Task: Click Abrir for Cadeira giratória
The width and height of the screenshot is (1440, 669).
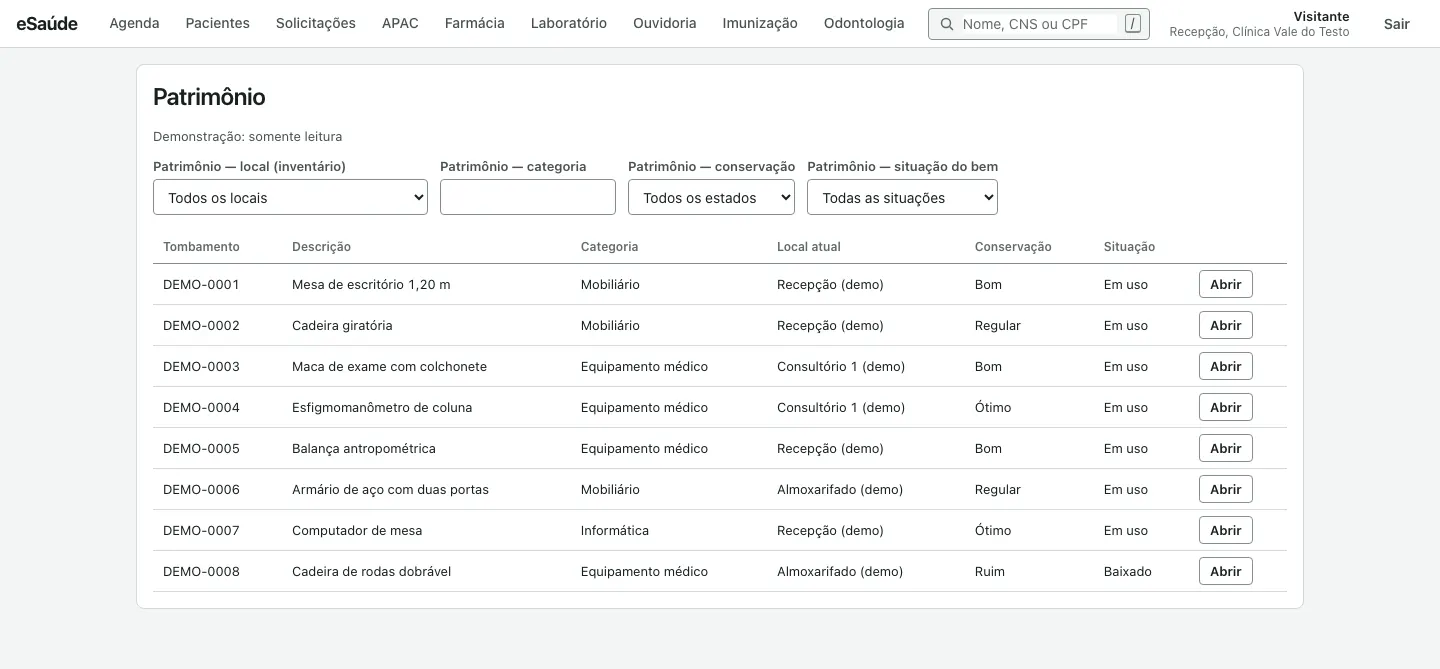Action: [x=1226, y=325]
